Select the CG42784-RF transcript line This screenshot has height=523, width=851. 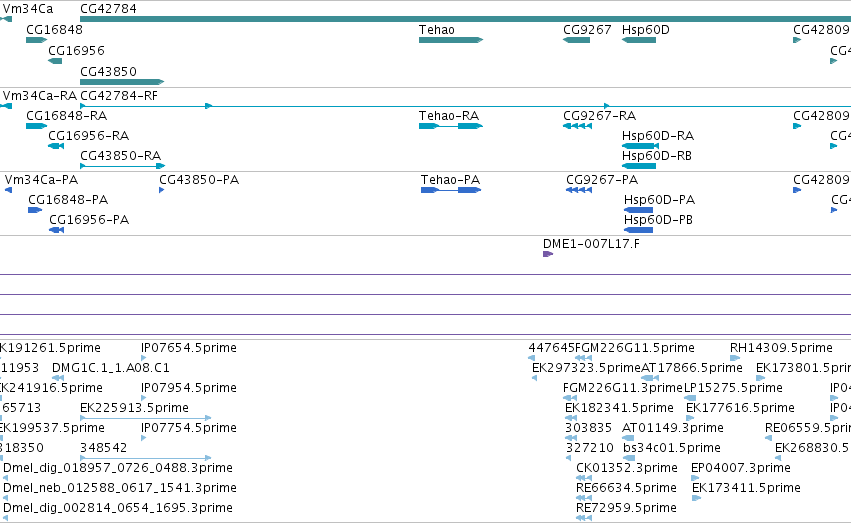466,106
